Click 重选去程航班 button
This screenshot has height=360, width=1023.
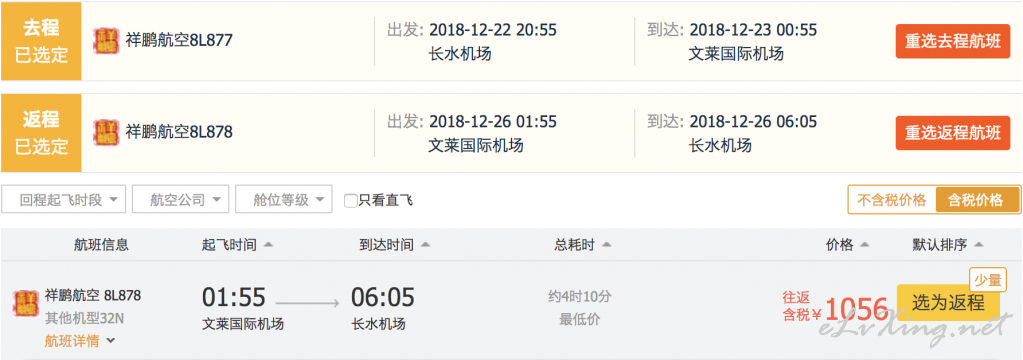pyautogui.click(x=953, y=41)
